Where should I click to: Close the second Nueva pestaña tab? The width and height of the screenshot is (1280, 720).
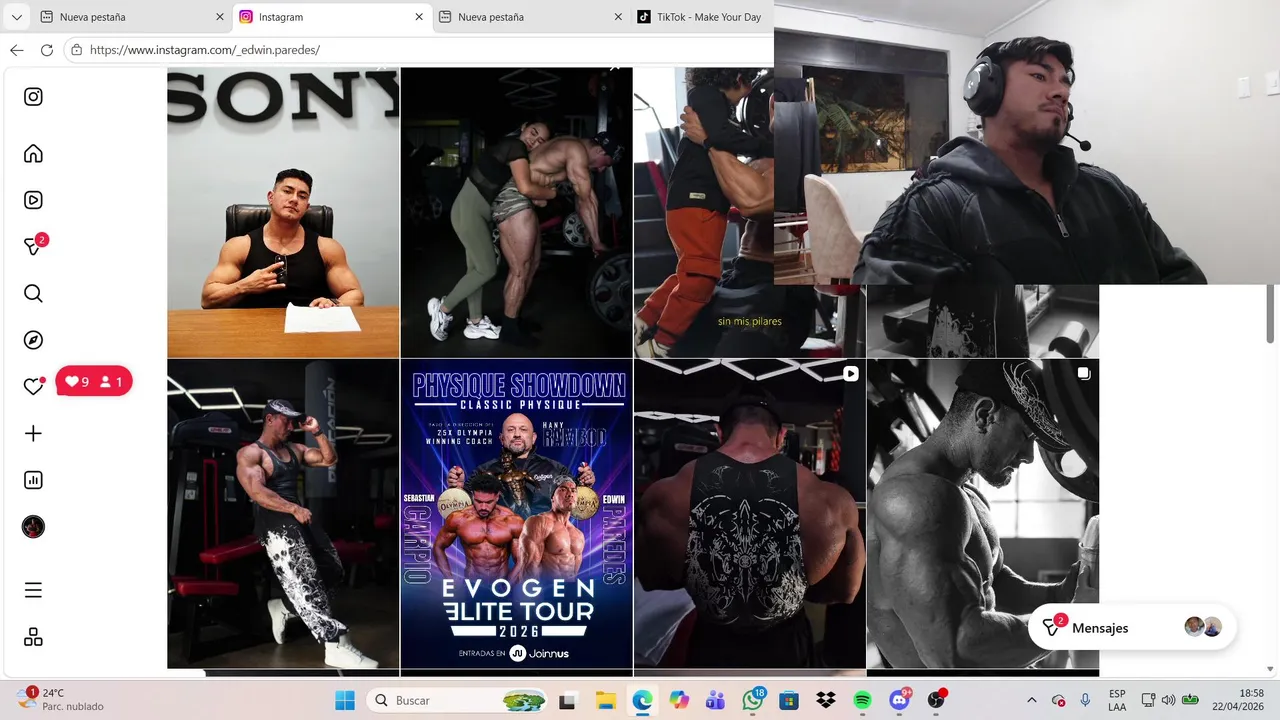click(618, 17)
